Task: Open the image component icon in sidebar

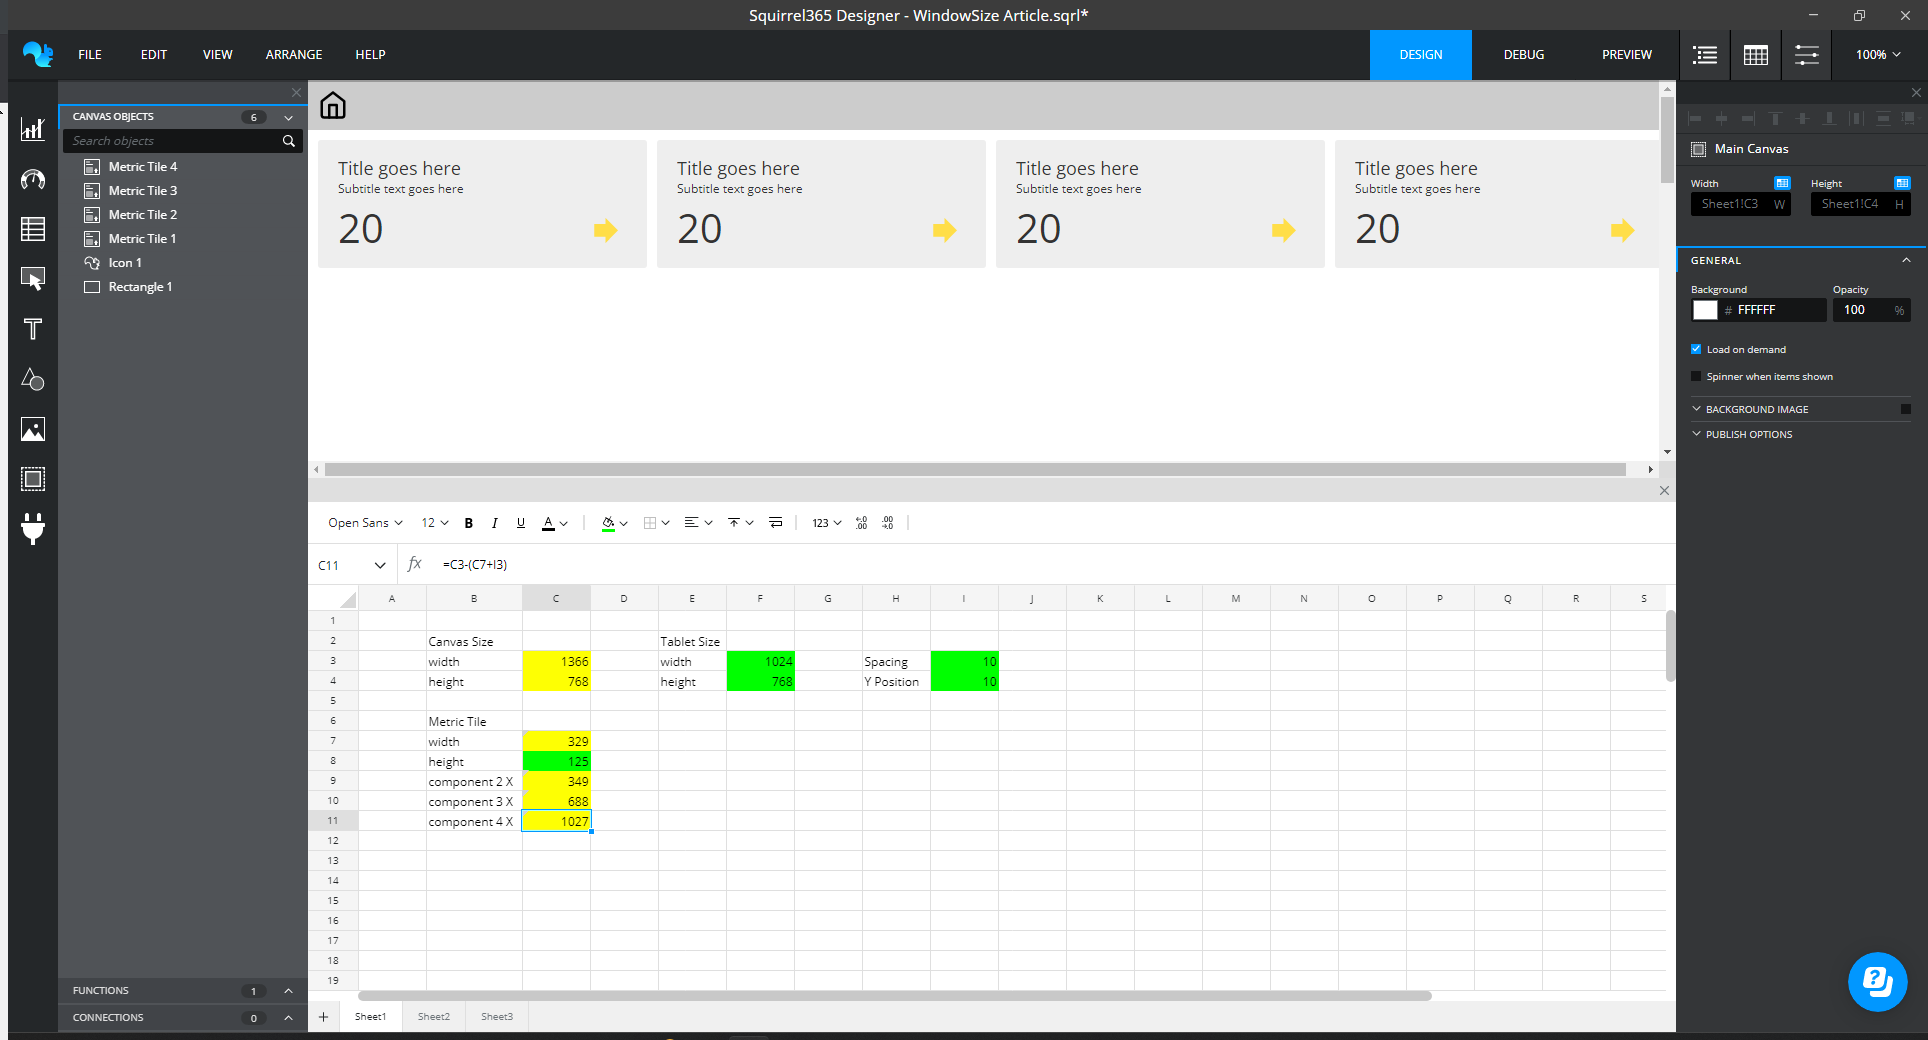Action: tap(33, 429)
